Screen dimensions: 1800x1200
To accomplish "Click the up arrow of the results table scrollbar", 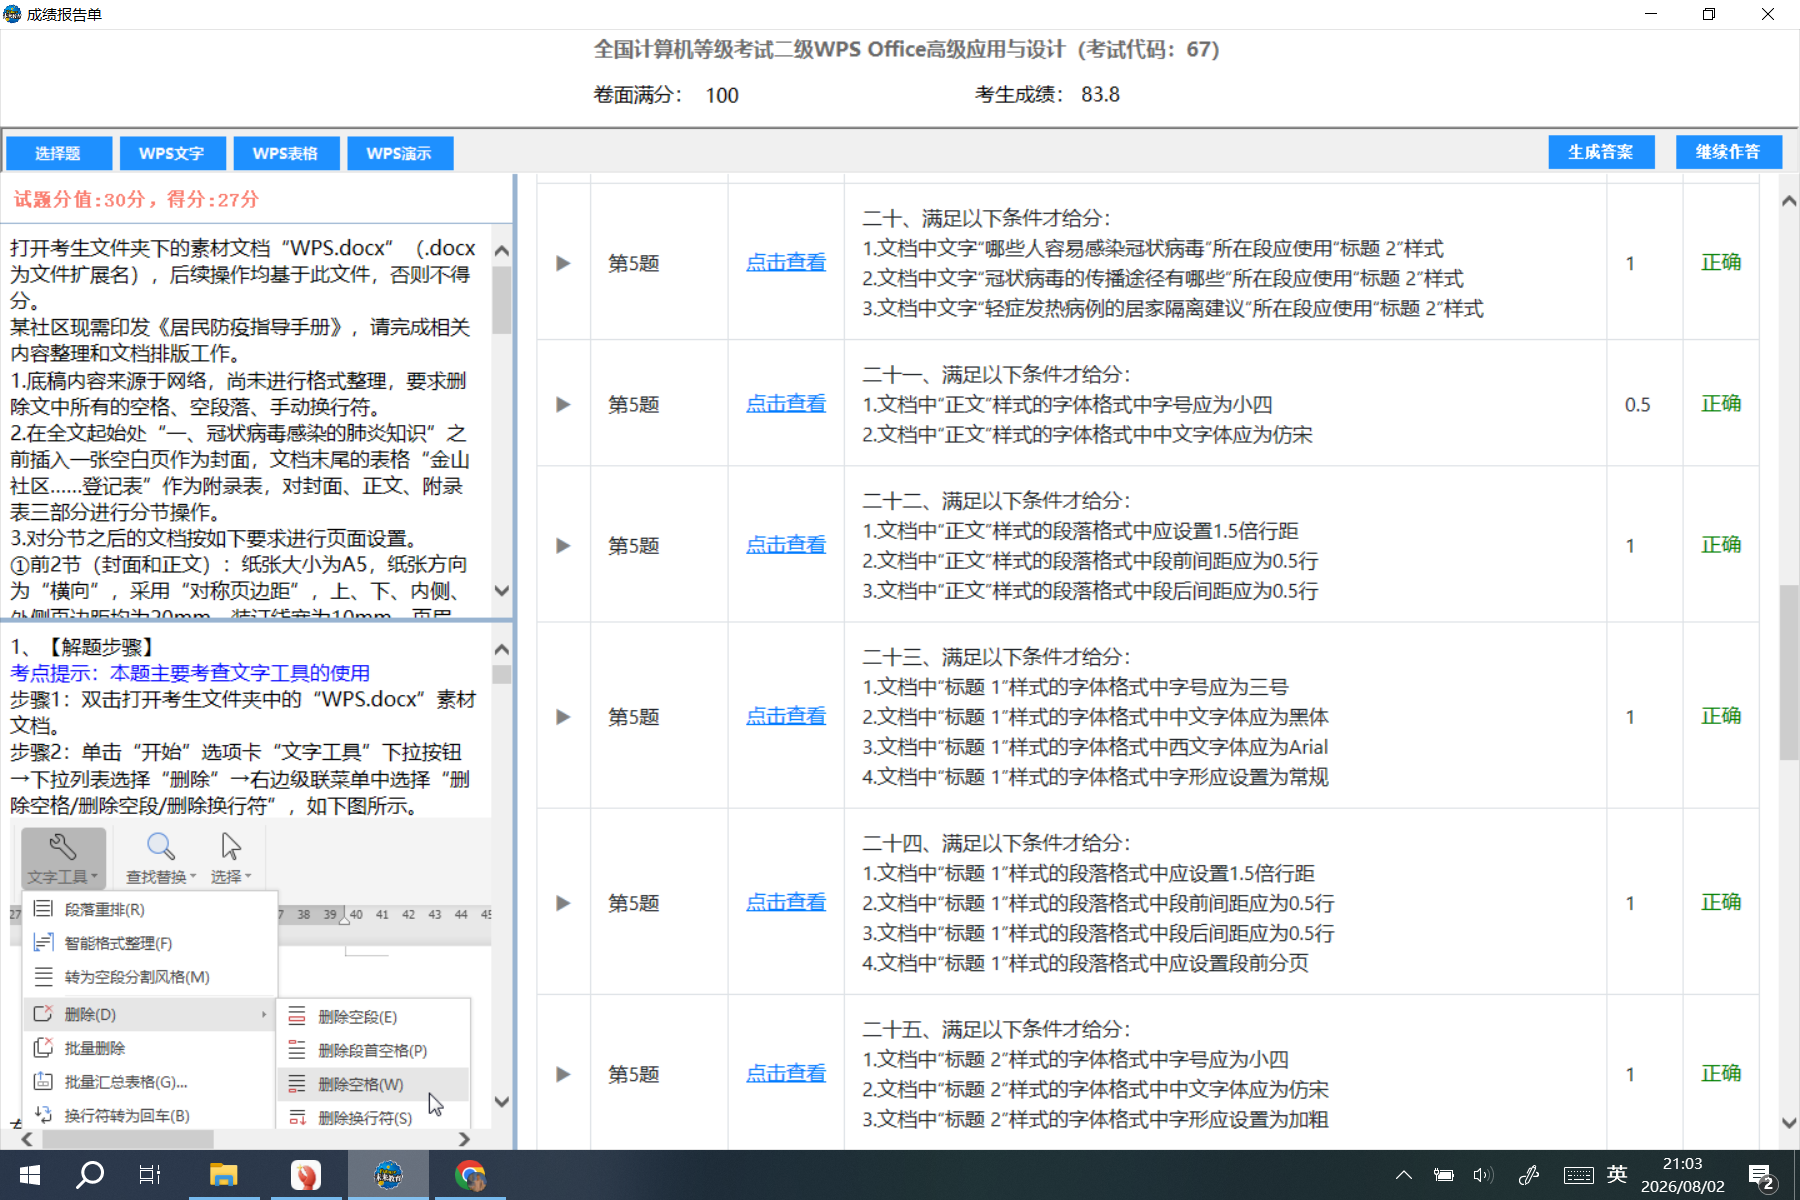I will (1789, 201).
